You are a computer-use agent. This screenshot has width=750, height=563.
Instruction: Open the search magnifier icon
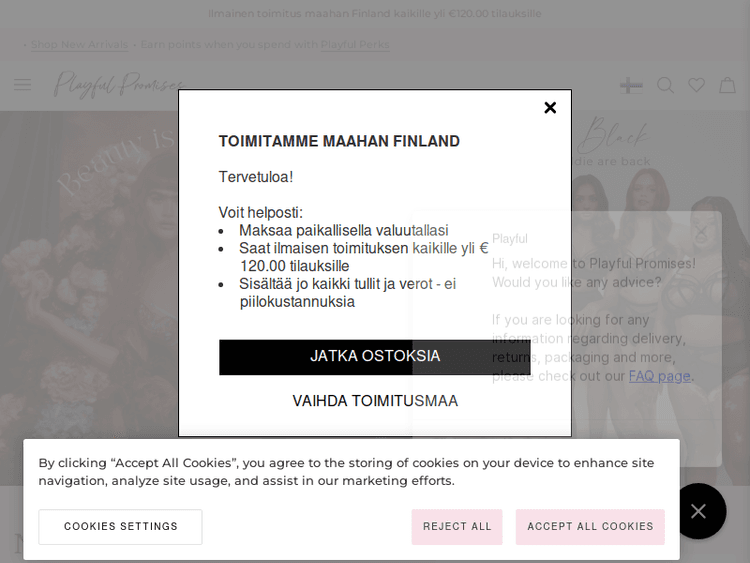(x=665, y=85)
